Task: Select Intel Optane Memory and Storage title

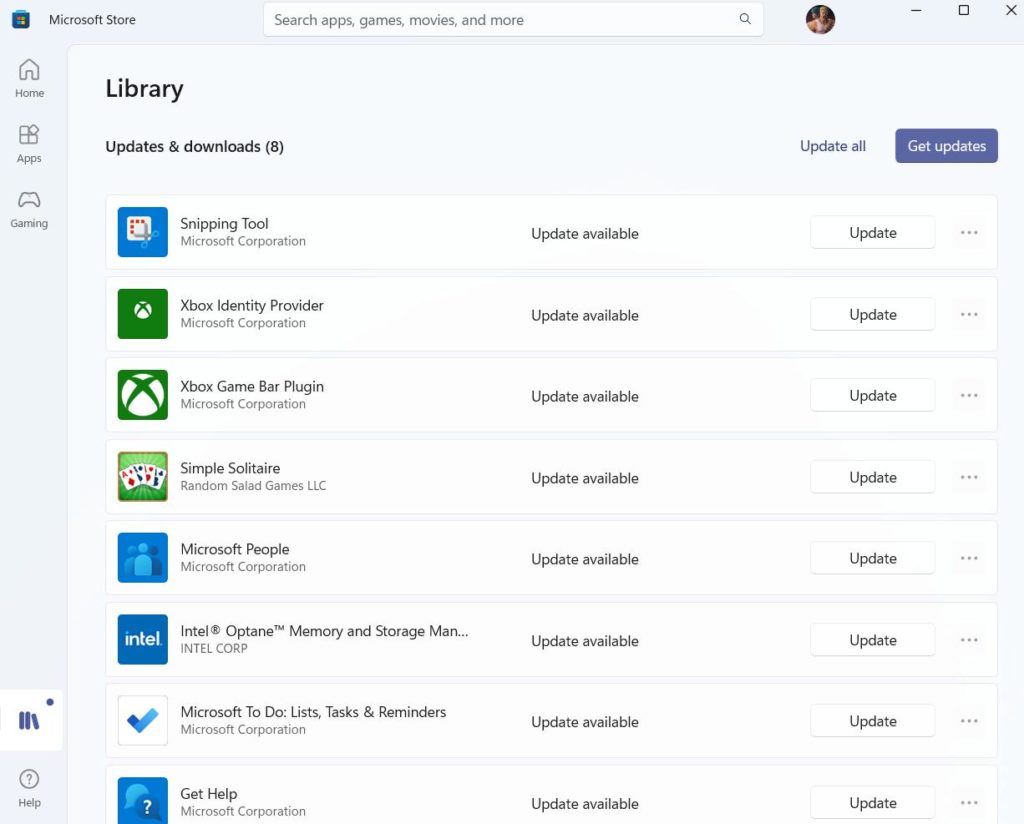Action: pyautogui.click(x=324, y=631)
